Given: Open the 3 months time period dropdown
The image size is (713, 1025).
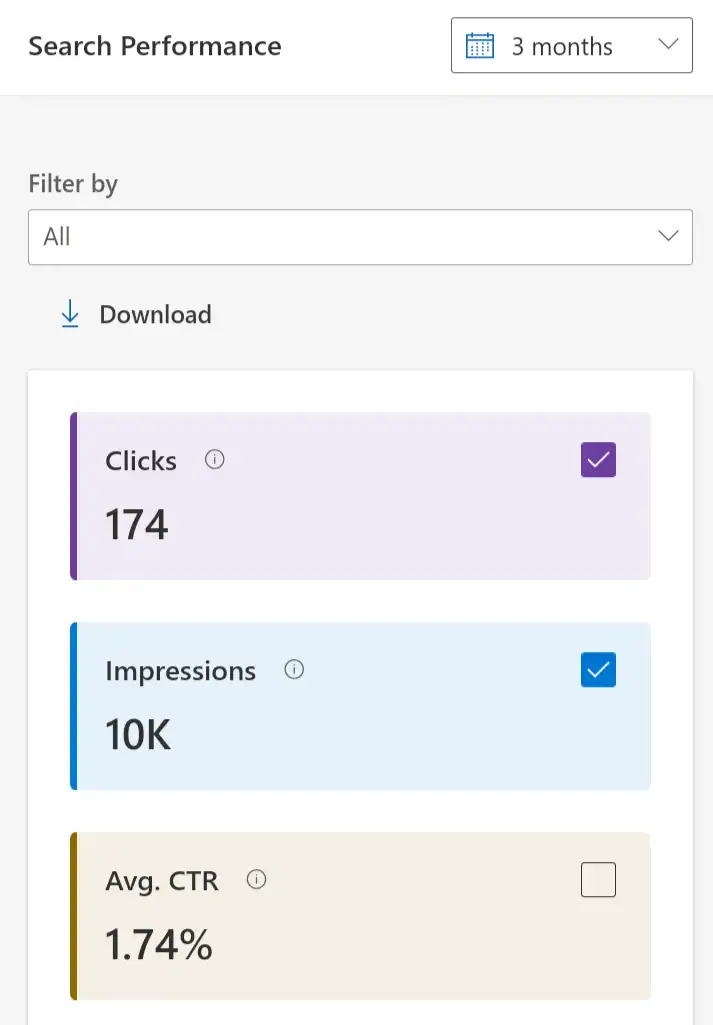Looking at the screenshot, I should tap(571, 45).
